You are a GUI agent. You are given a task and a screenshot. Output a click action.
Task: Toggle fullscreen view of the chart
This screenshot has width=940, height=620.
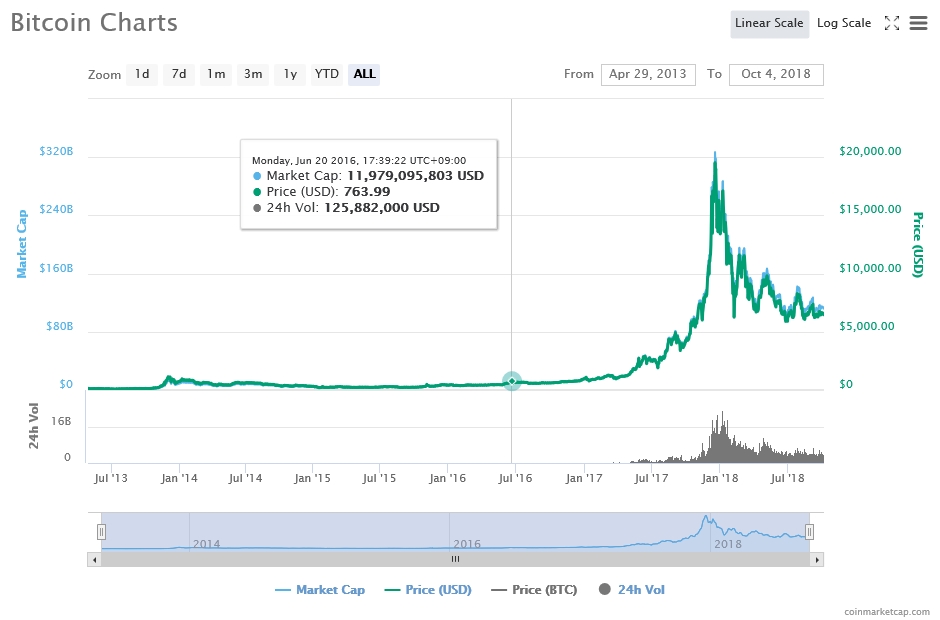[x=892, y=23]
